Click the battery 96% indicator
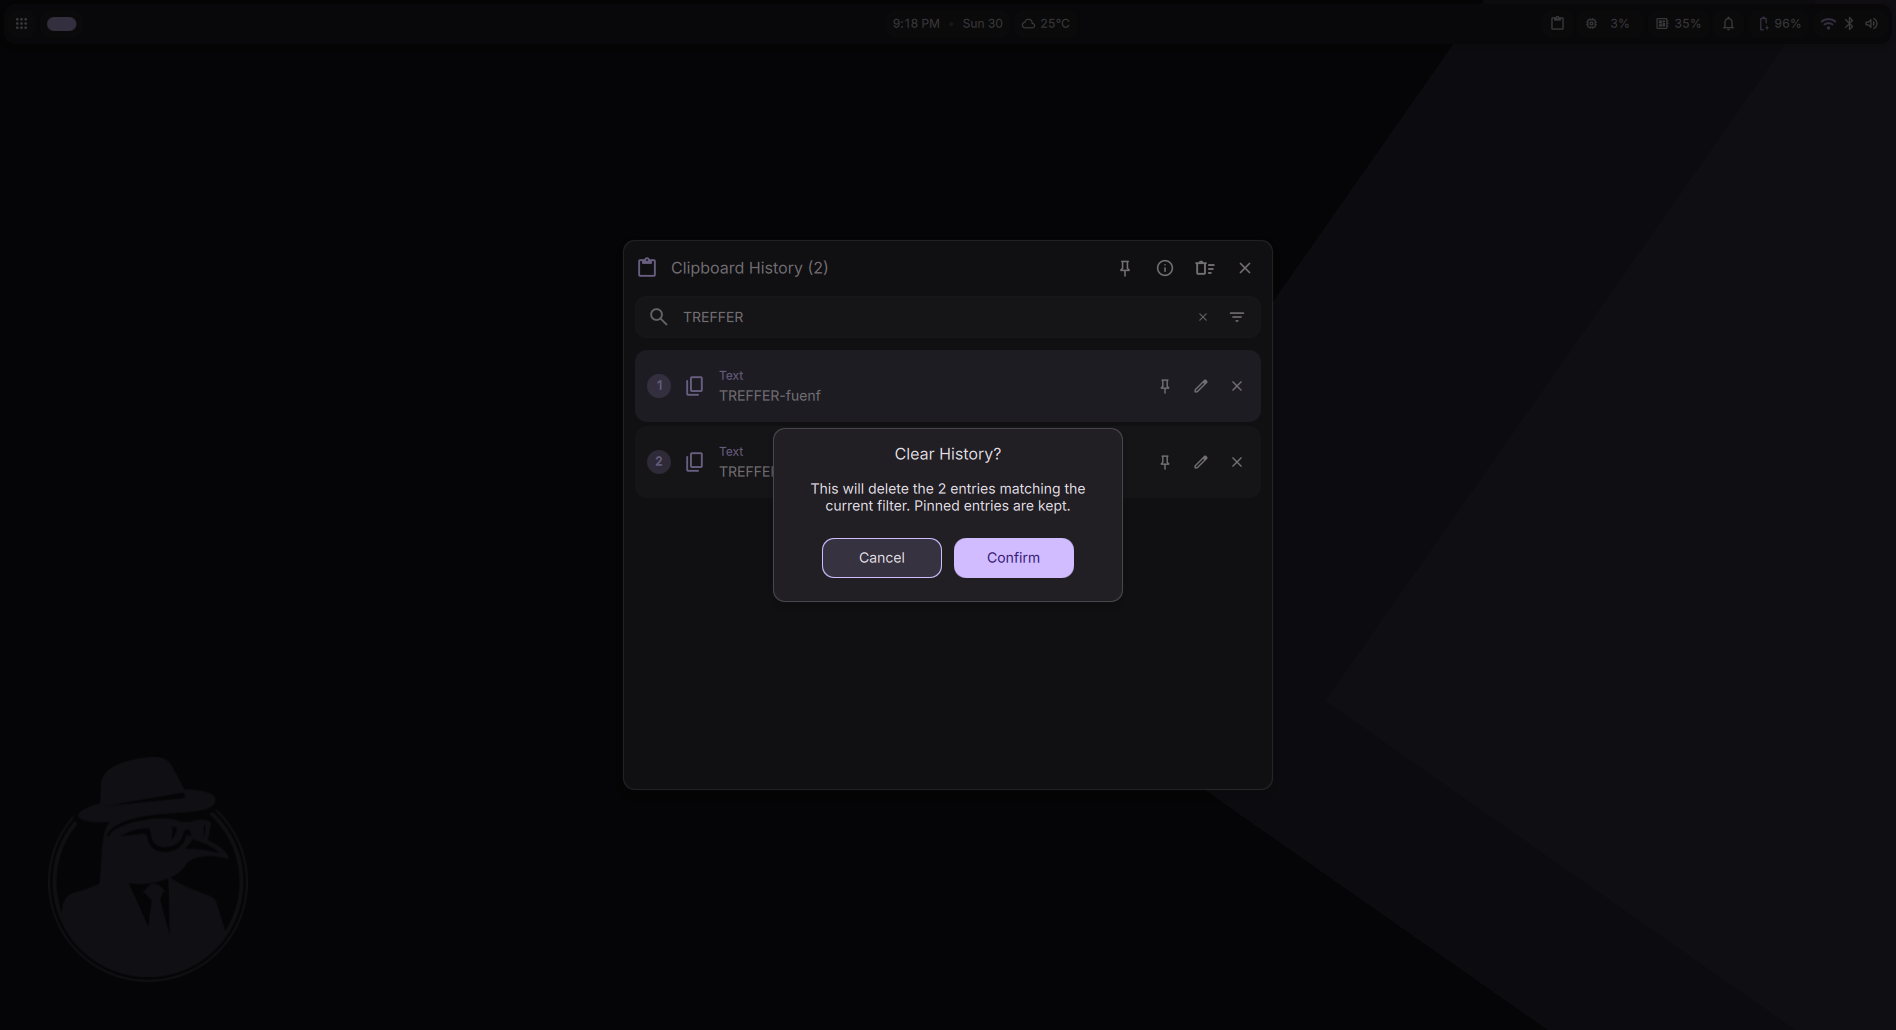This screenshot has width=1896, height=1030. point(1780,24)
